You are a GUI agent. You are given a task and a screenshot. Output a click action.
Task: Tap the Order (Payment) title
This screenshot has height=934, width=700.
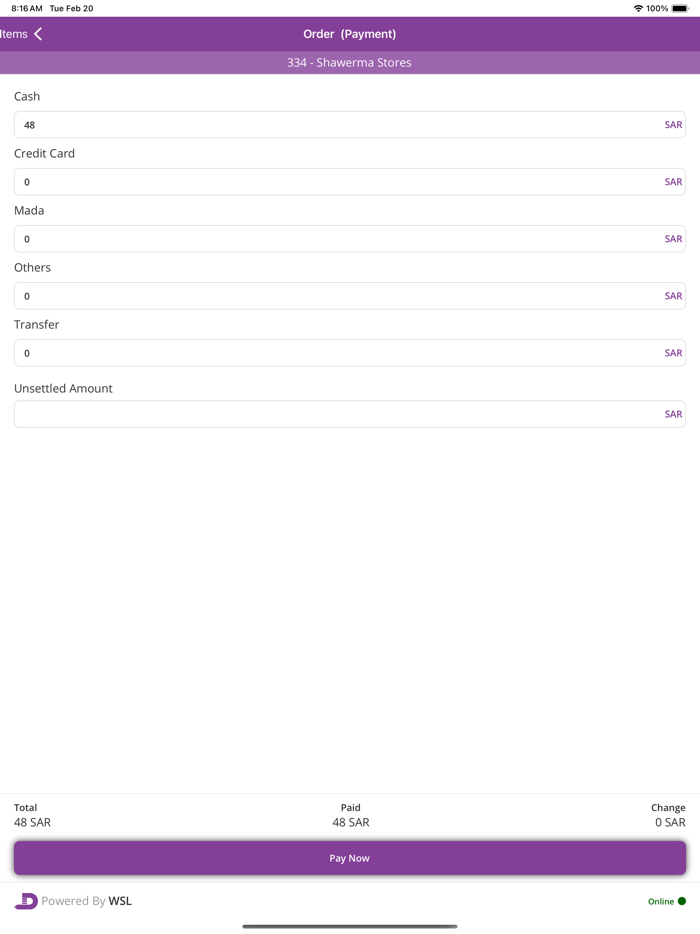tap(349, 34)
